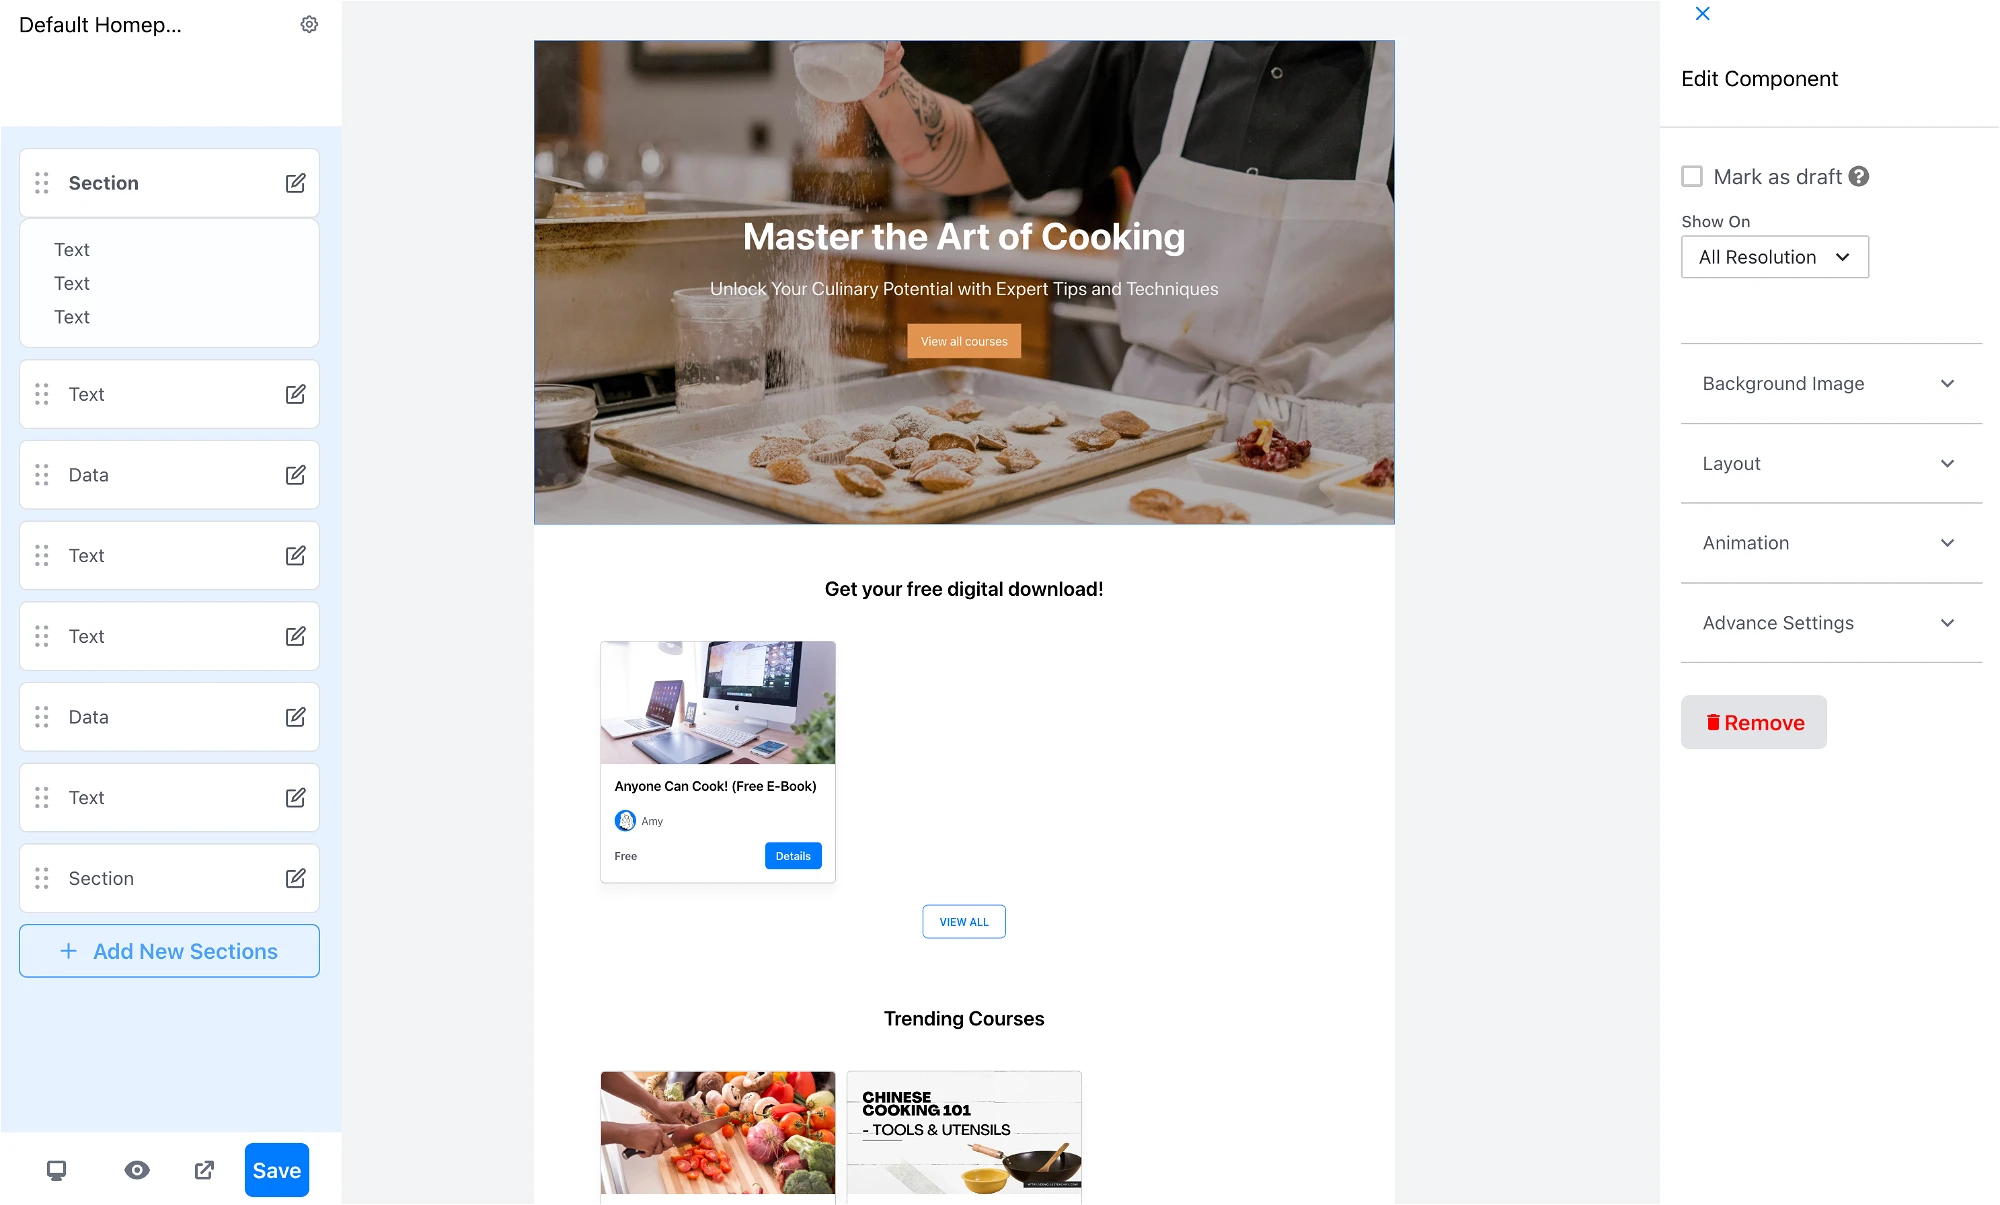This screenshot has width=2000, height=1205.
Task: Open page in new tab icon
Action: click(x=204, y=1170)
